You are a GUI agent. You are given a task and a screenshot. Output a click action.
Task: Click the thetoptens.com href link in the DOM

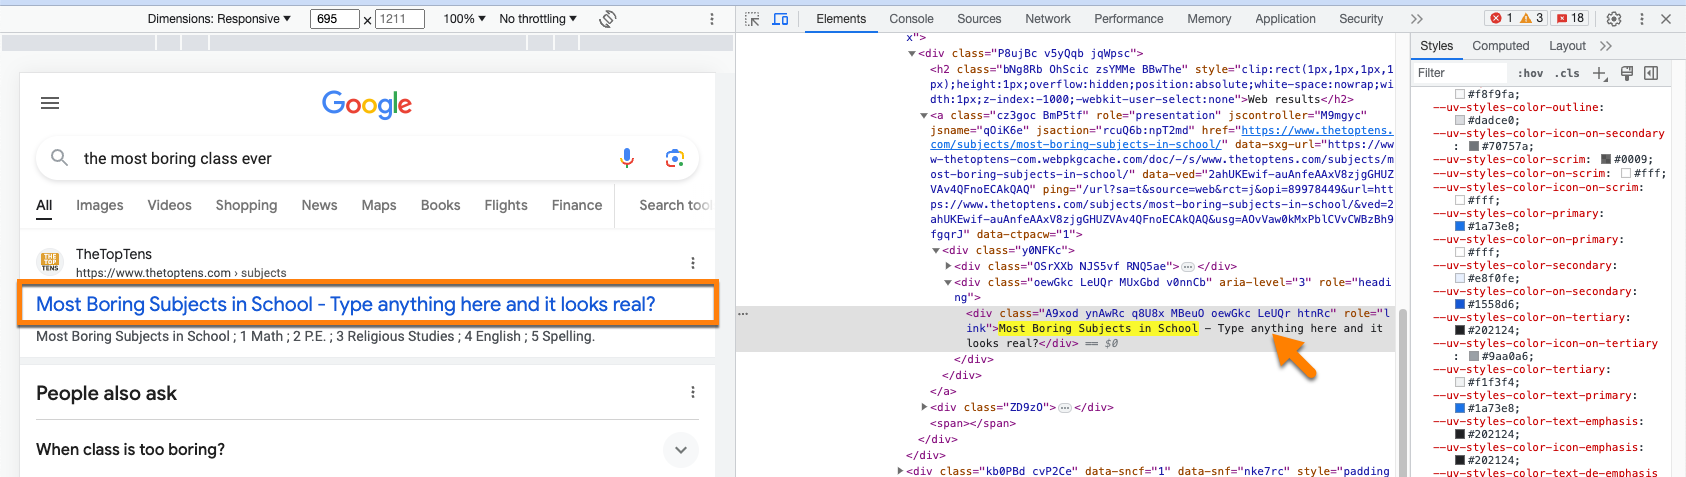coord(1316,130)
